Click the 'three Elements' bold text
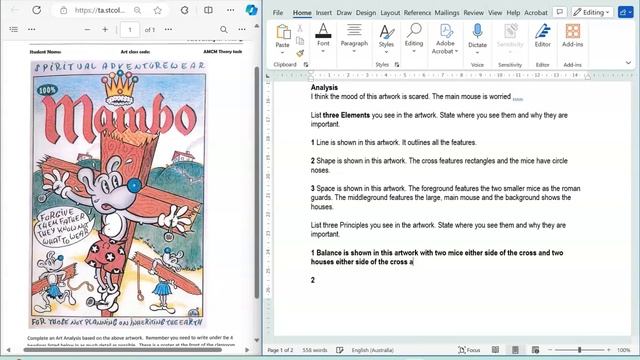 346,115
